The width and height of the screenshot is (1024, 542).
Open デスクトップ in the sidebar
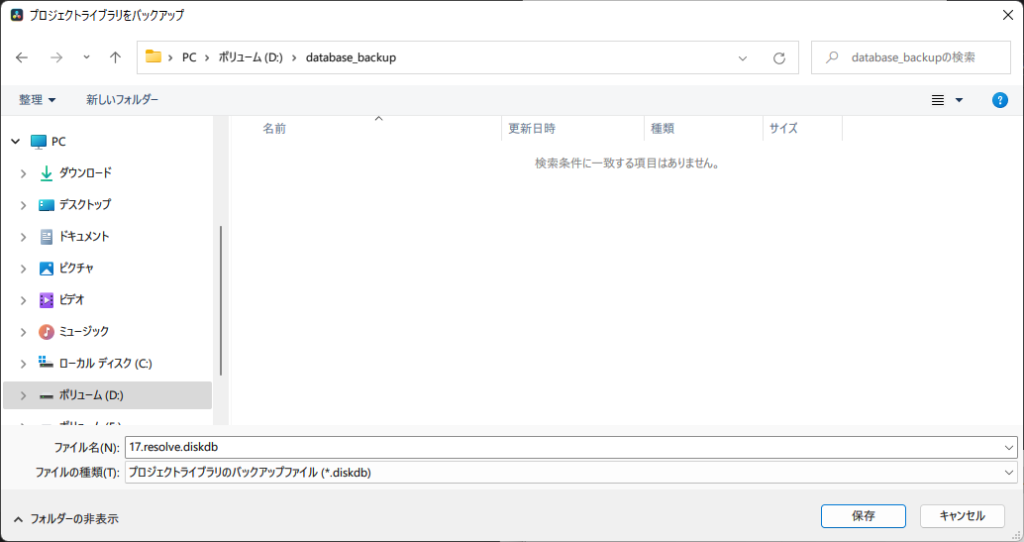[85, 205]
